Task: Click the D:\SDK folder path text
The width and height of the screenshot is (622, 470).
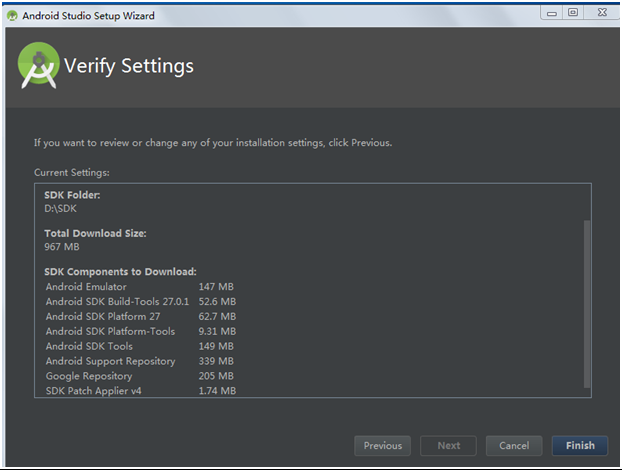Action: pos(60,209)
